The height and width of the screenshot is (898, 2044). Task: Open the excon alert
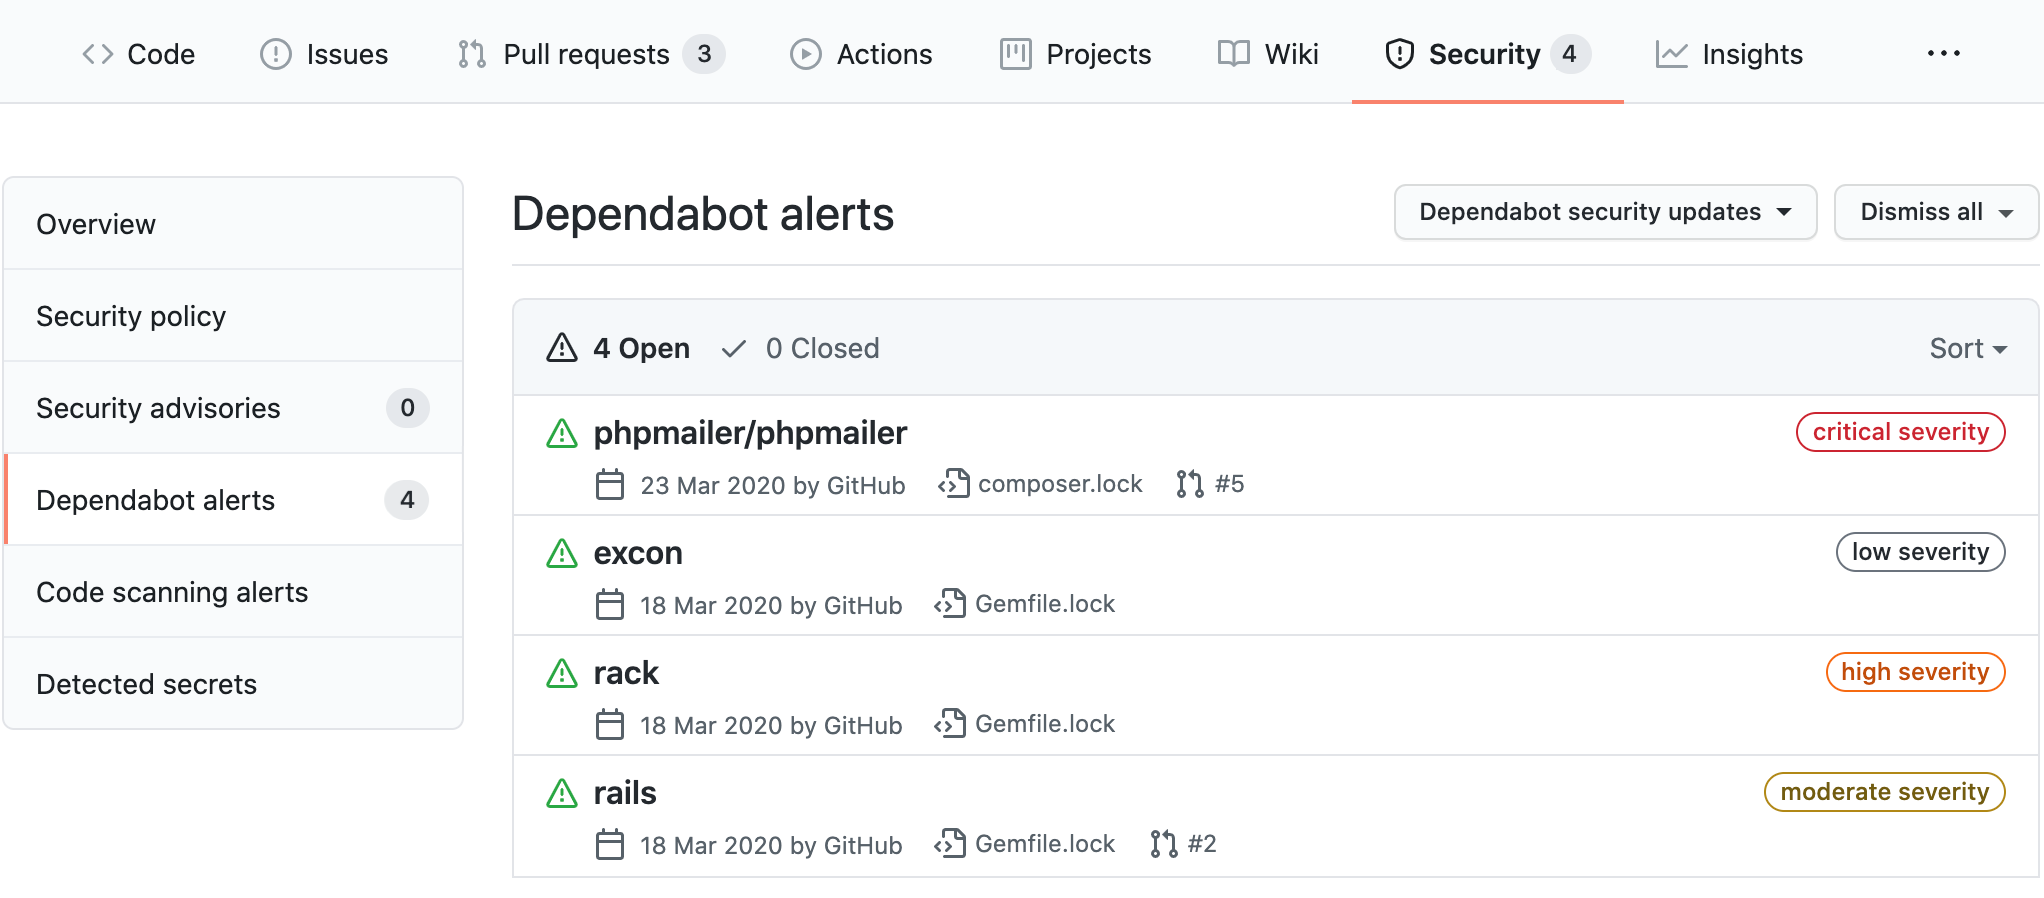point(638,553)
